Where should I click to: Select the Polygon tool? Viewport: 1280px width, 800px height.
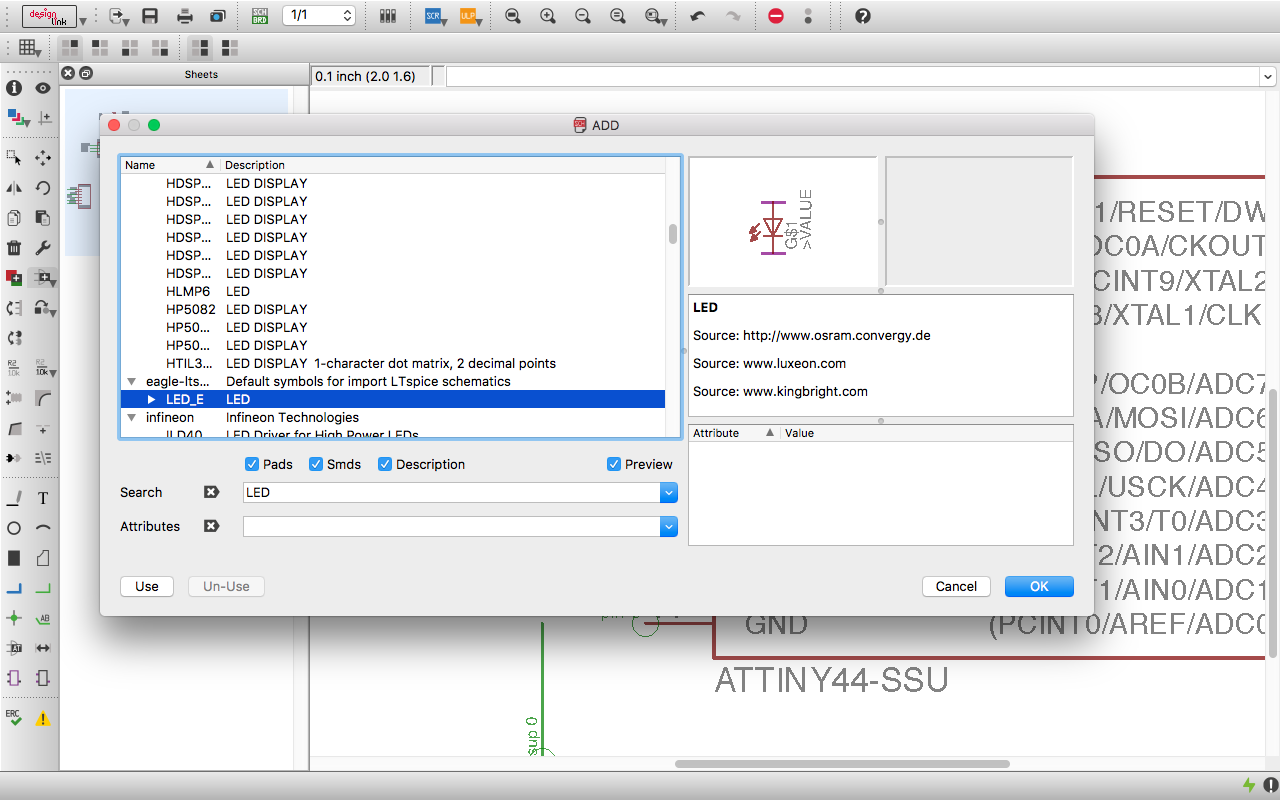[43, 558]
